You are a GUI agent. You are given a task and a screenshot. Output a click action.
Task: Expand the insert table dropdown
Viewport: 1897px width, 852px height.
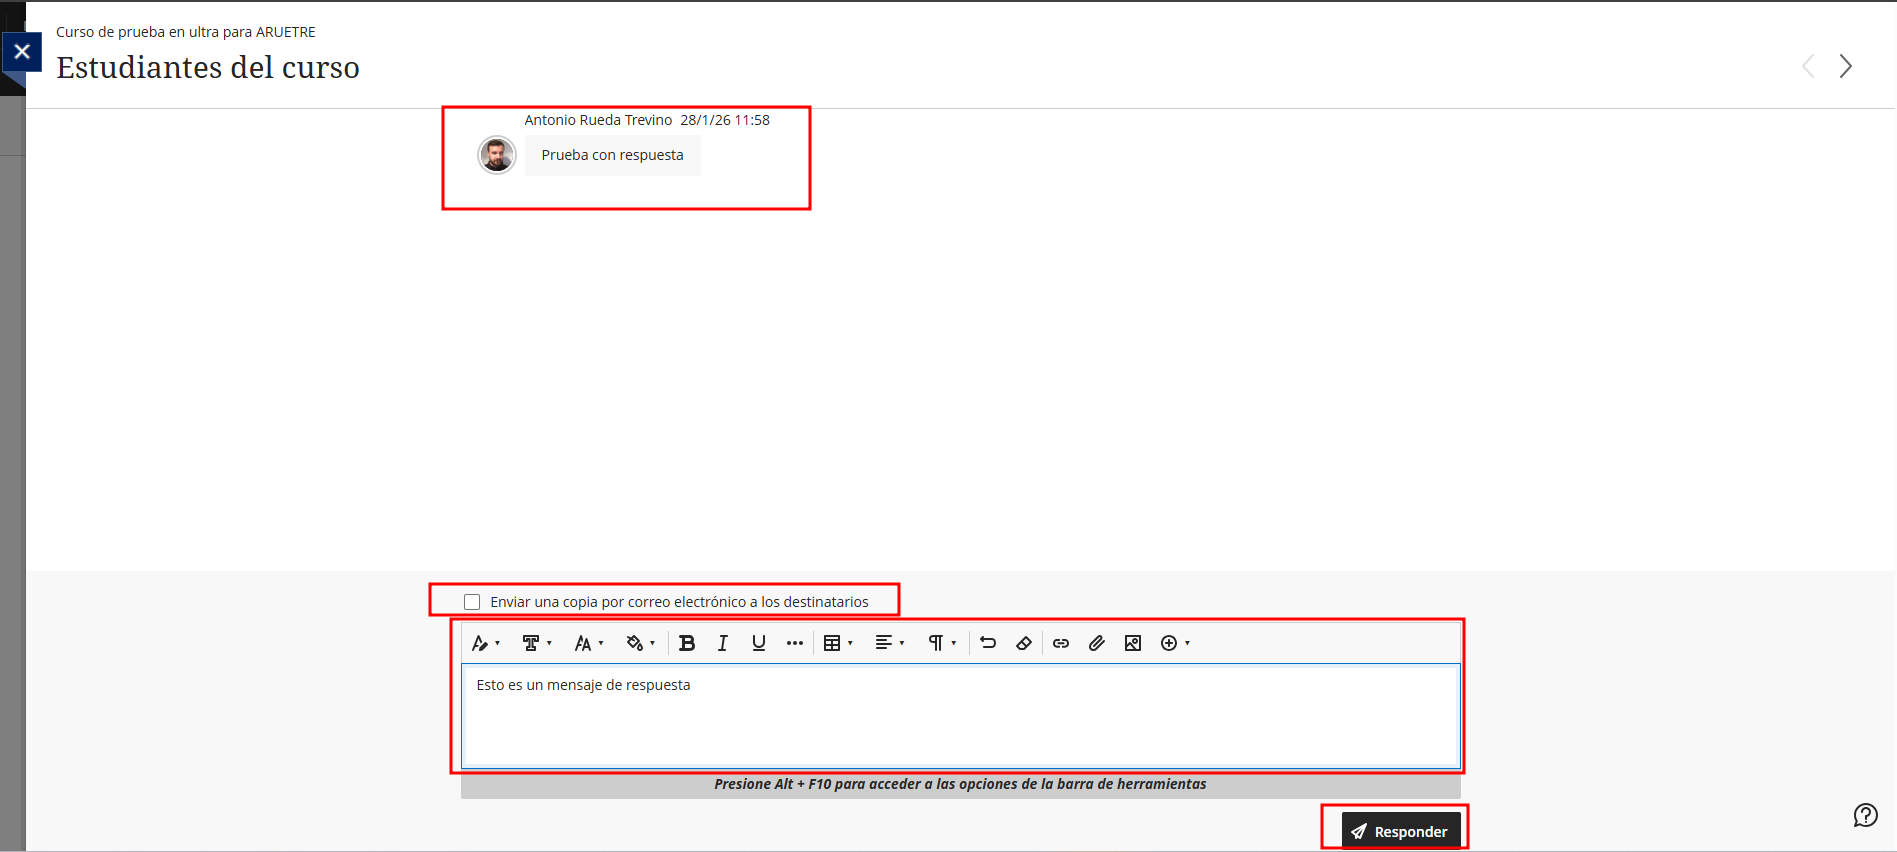pos(838,643)
